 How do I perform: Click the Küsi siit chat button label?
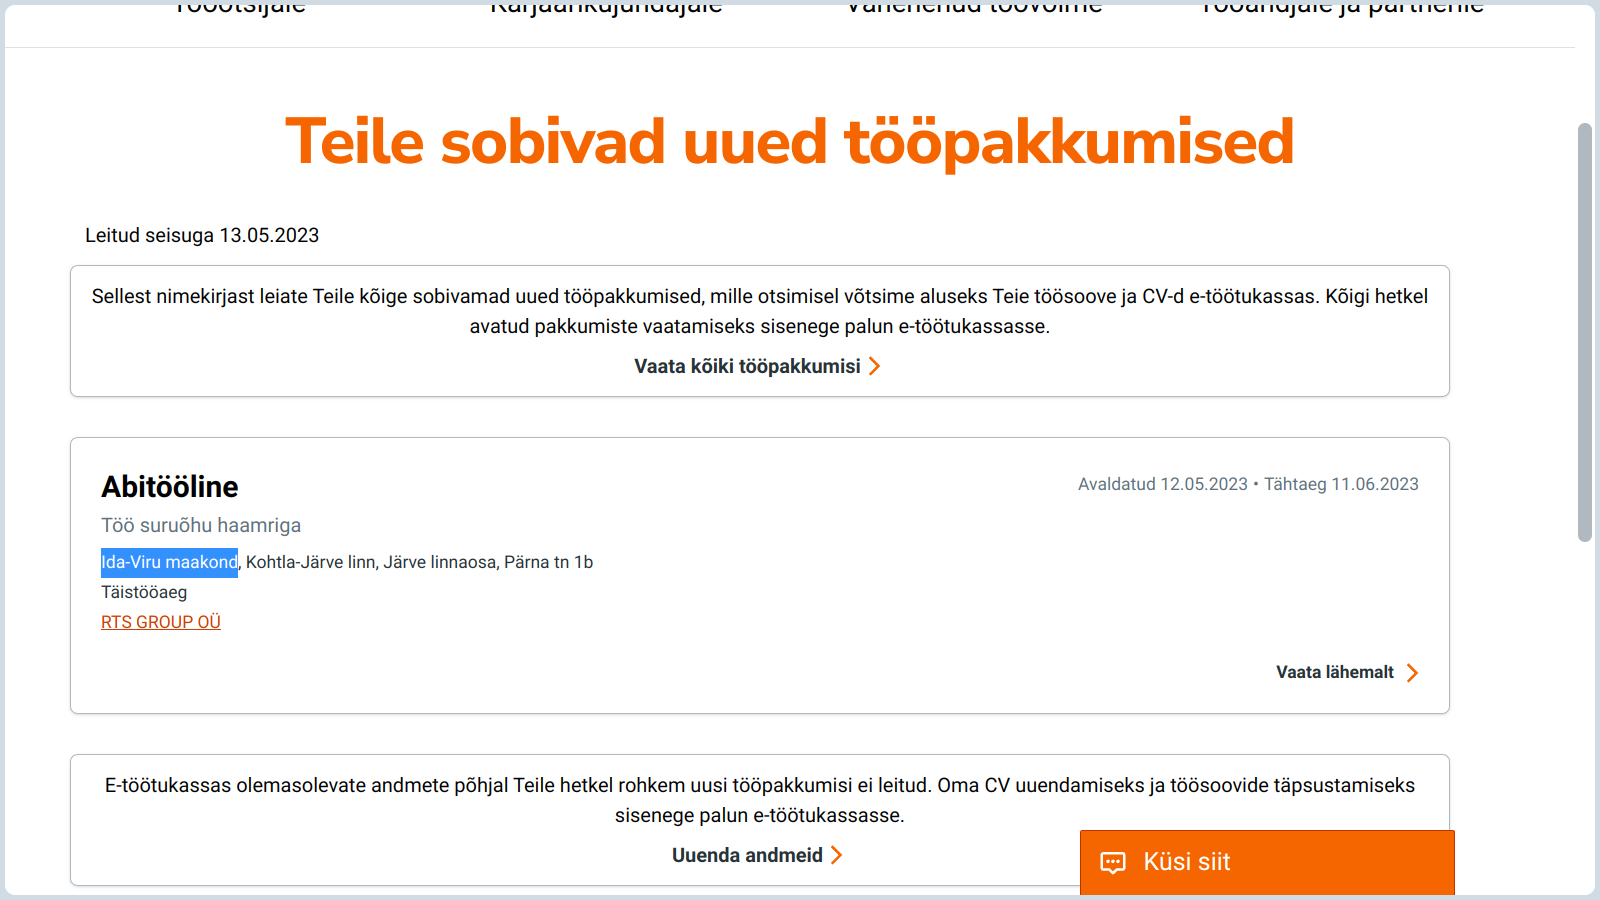pos(1187,862)
